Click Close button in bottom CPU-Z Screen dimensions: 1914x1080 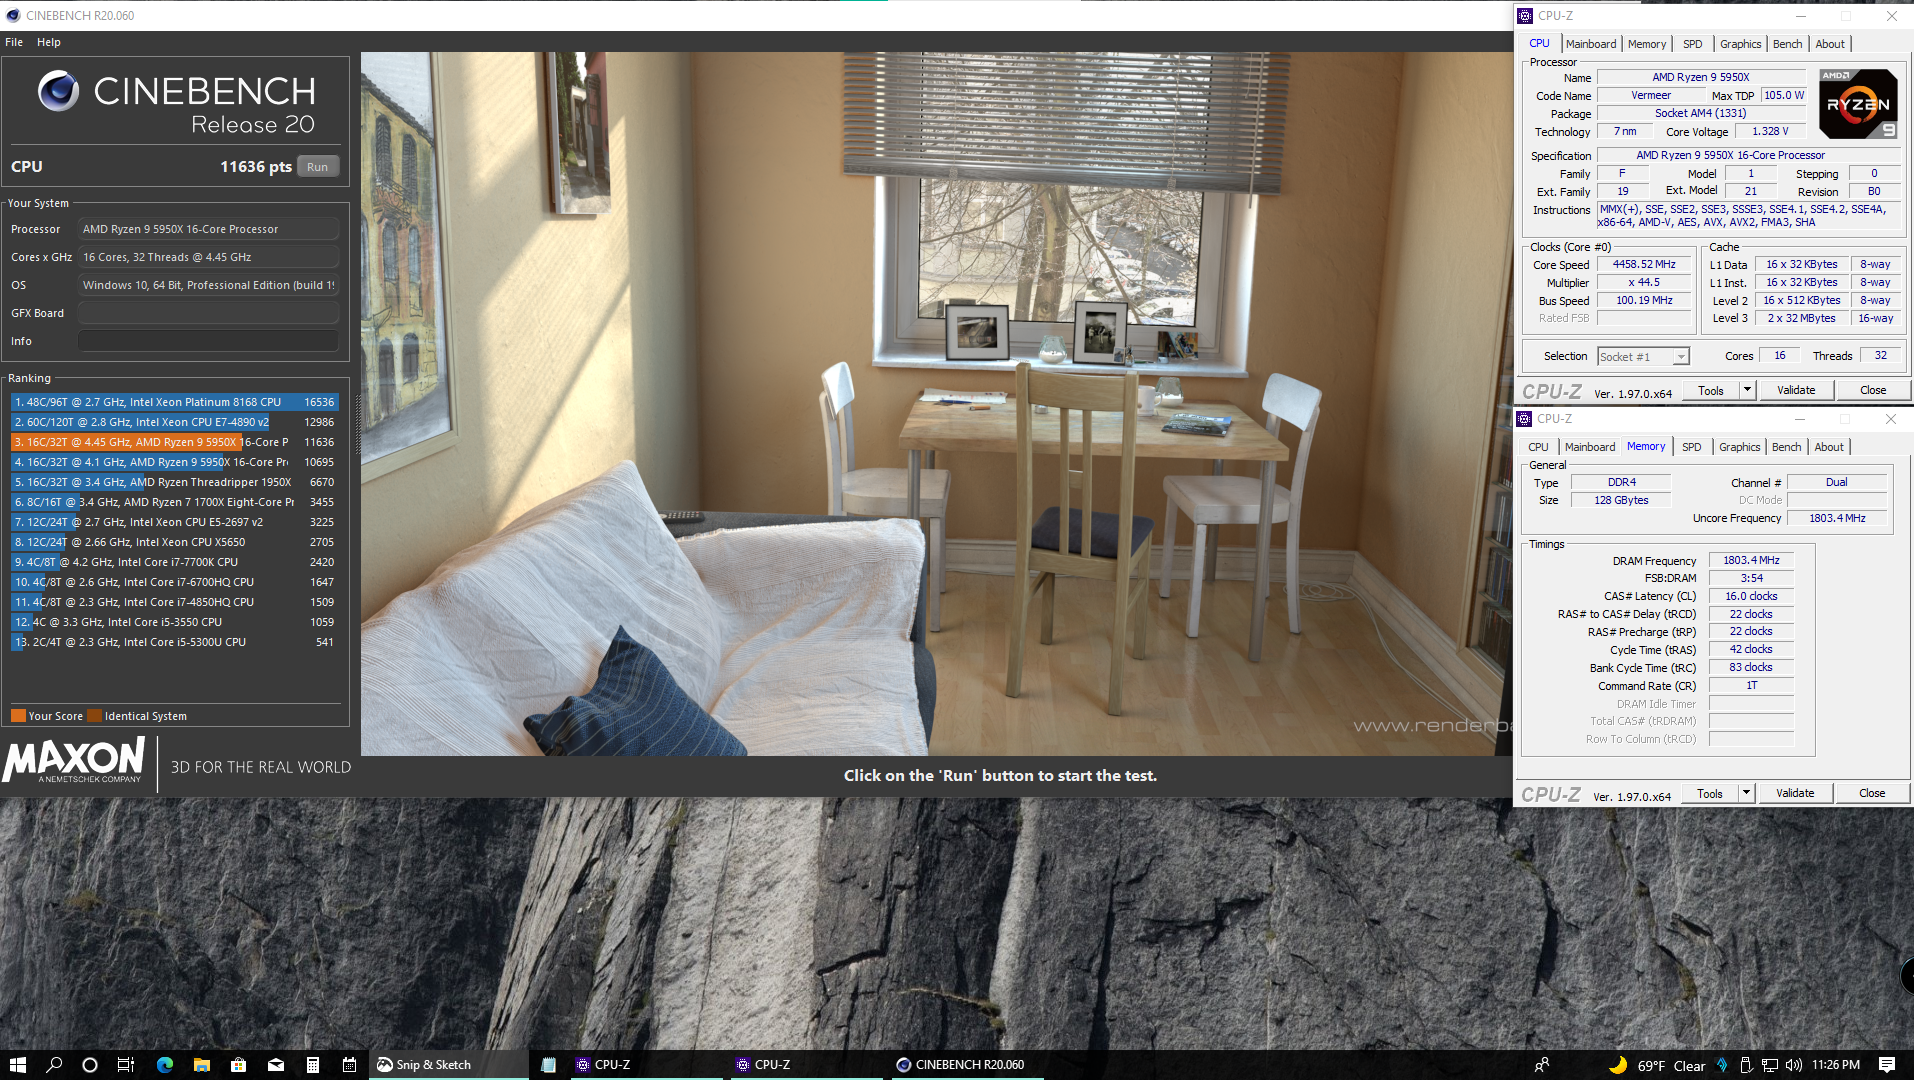[1872, 793]
